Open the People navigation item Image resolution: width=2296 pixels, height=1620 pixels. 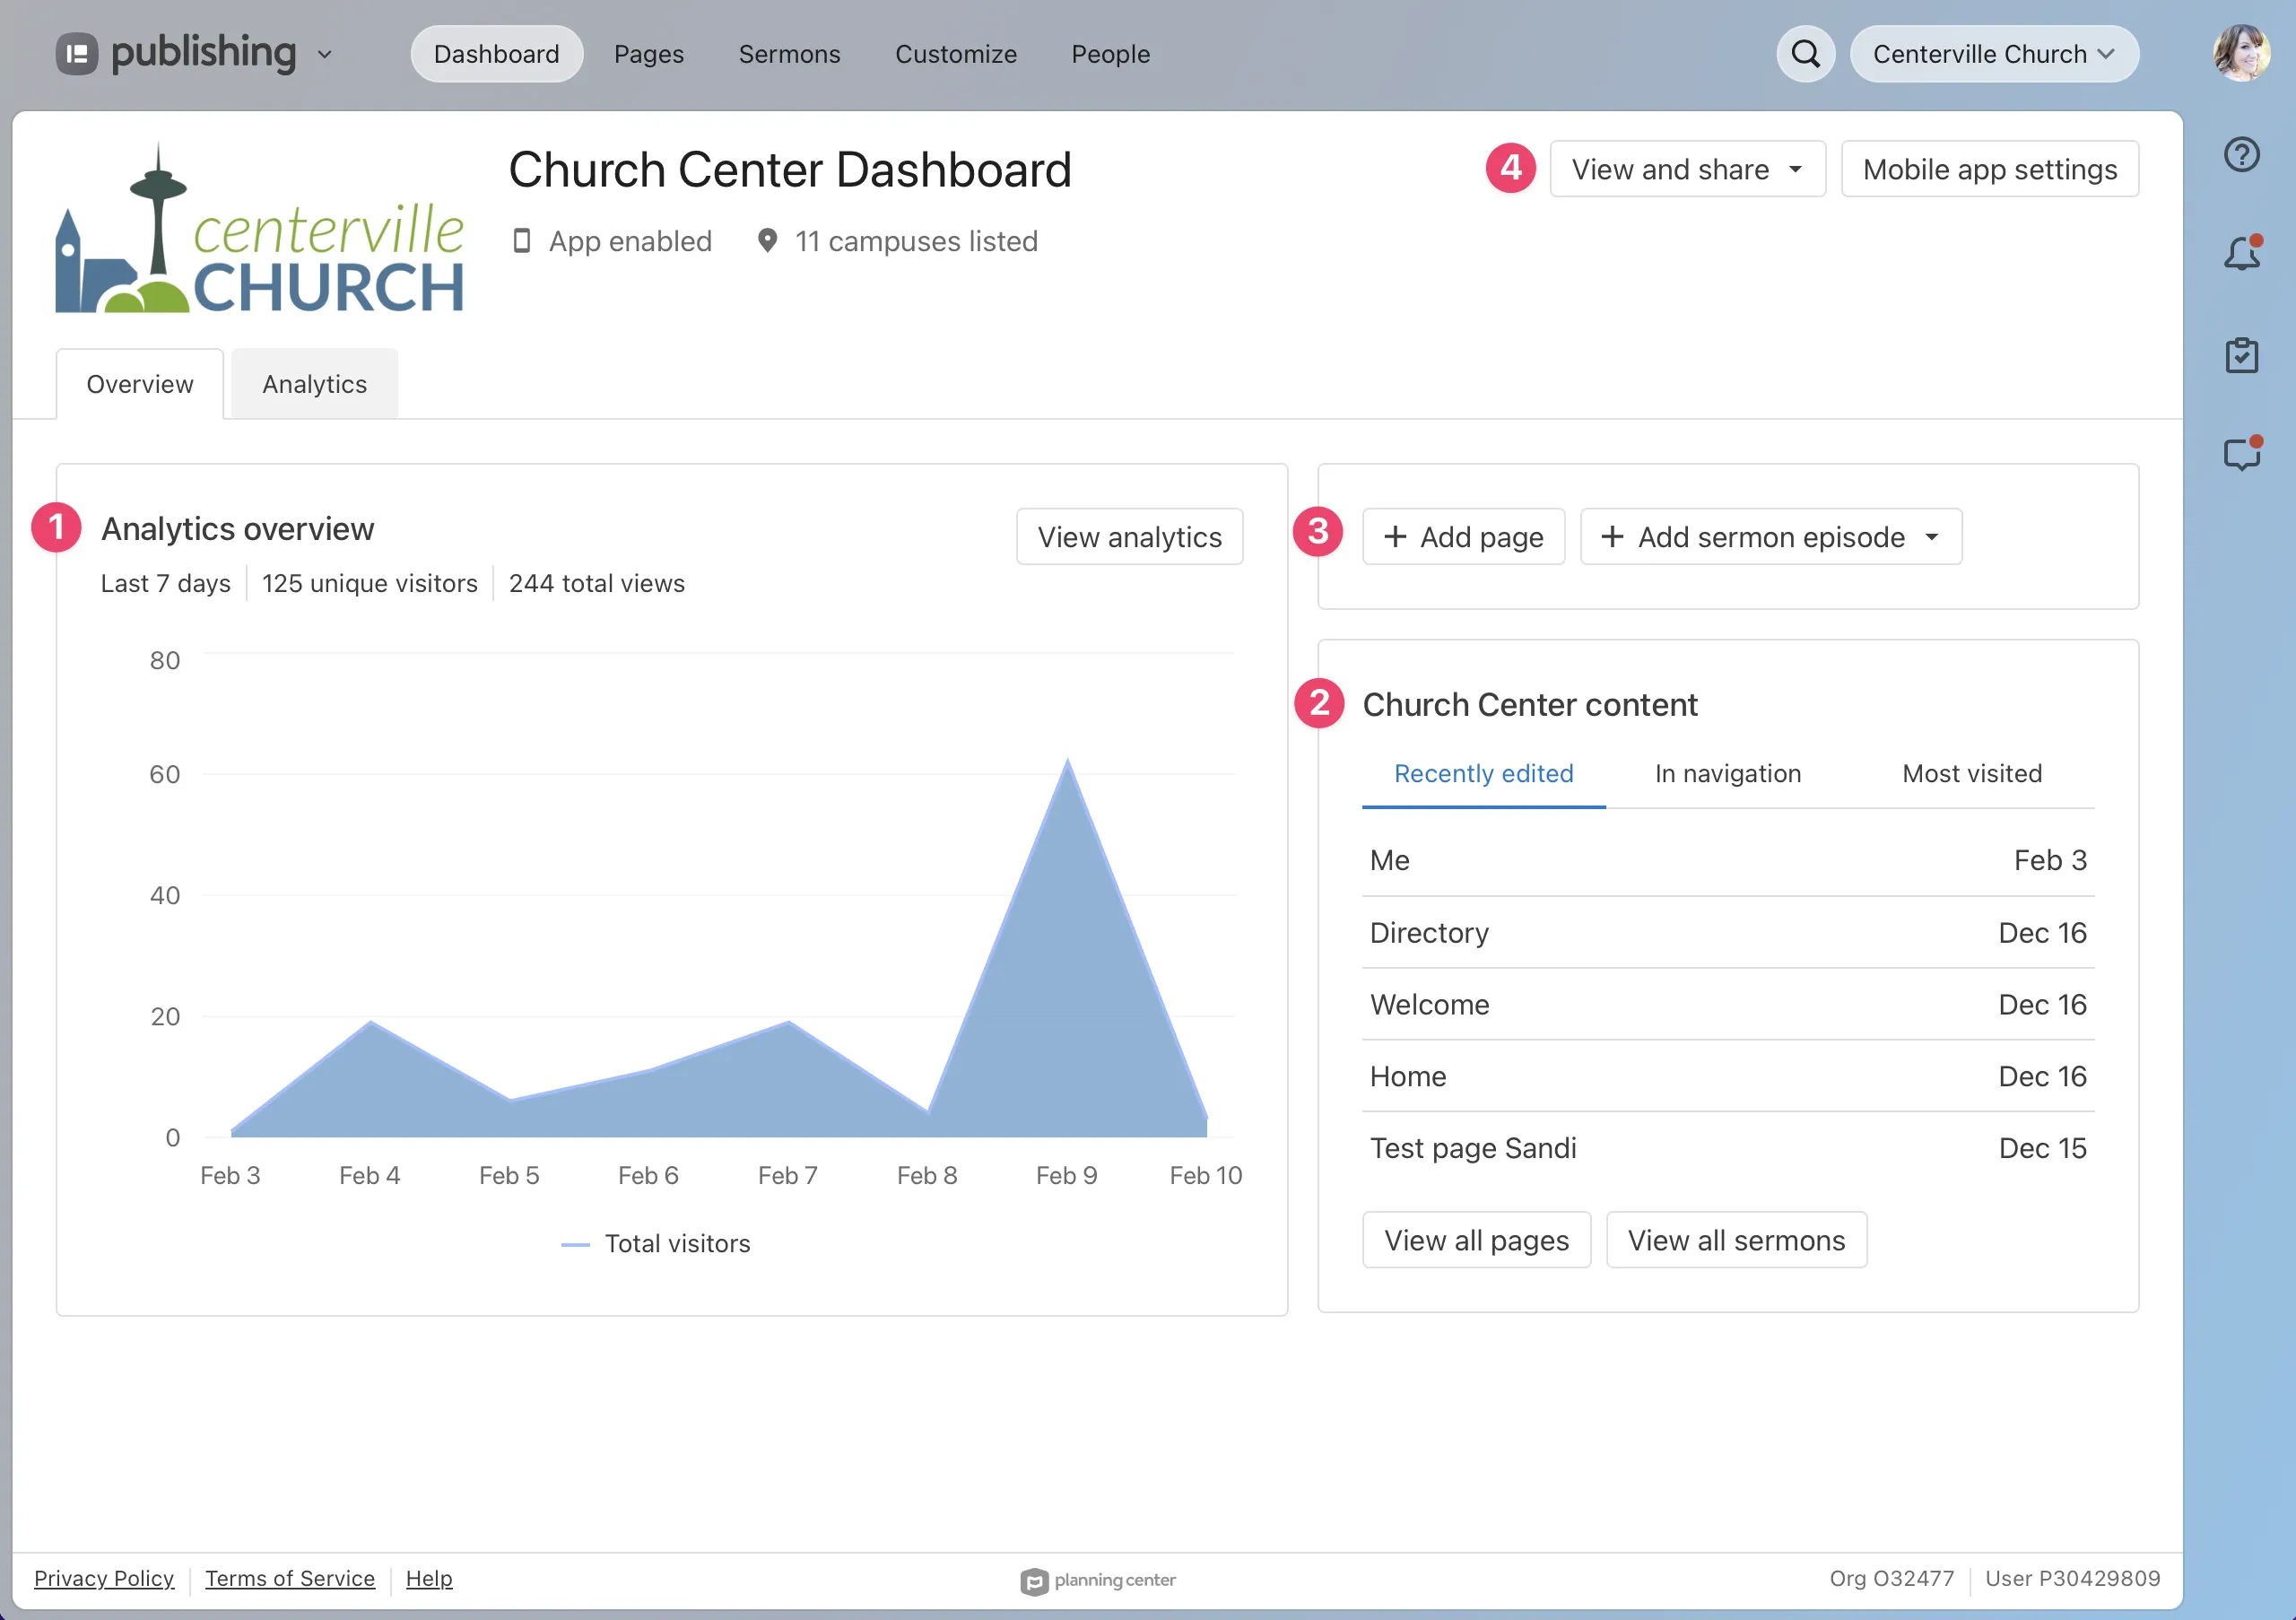point(1110,54)
